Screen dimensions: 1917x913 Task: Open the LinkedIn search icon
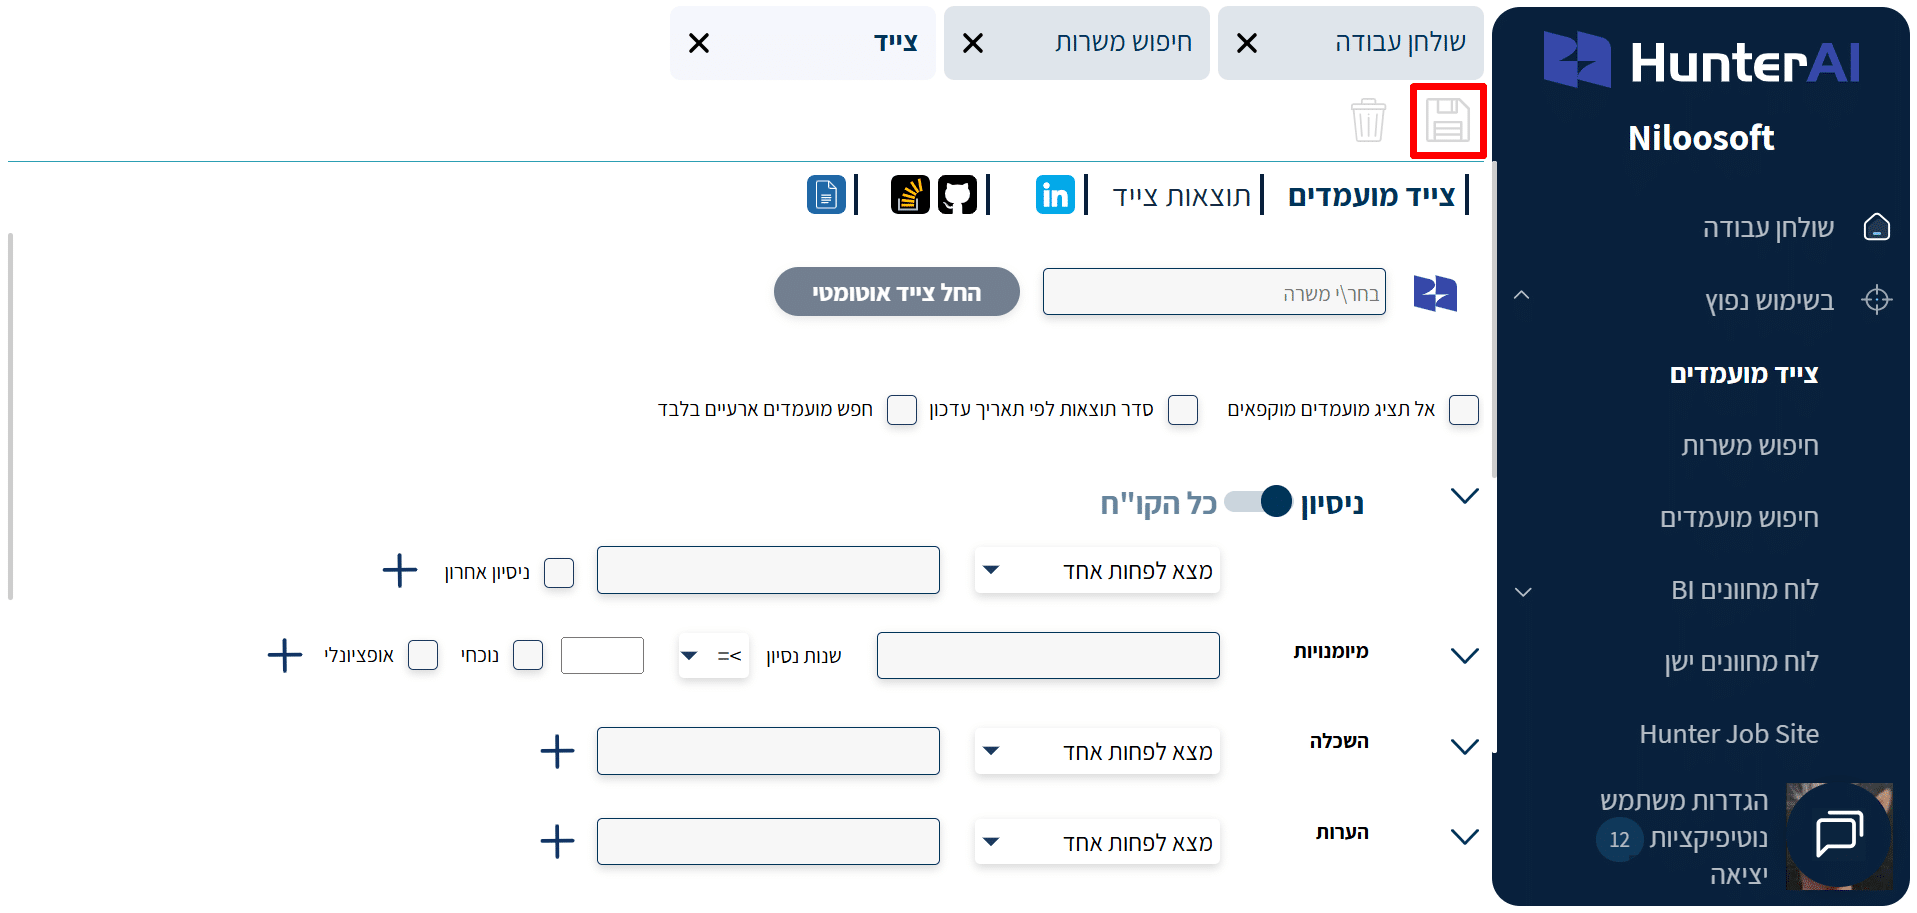pos(1055,195)
